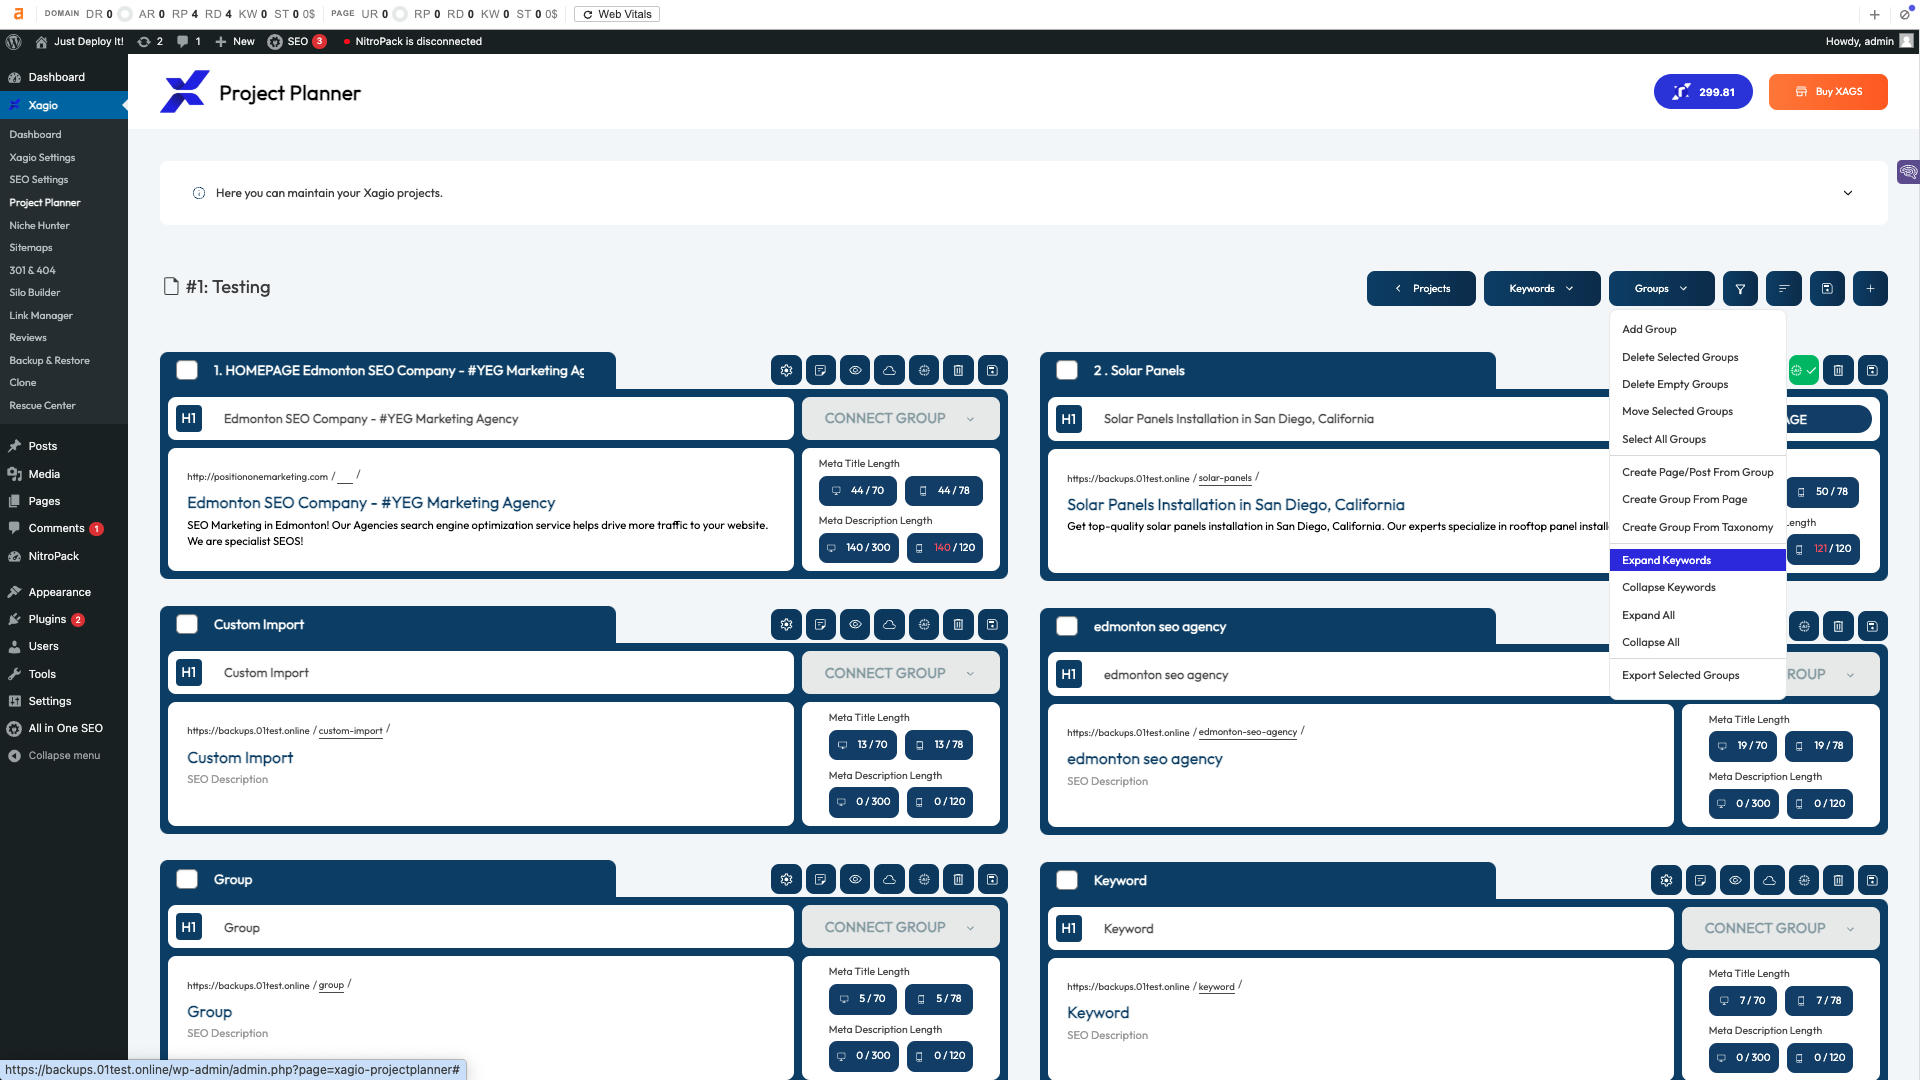Click green AI status icon of Solar Panels
Viewport: 1920px width, 1080px height.
[x=1804, y=370]
